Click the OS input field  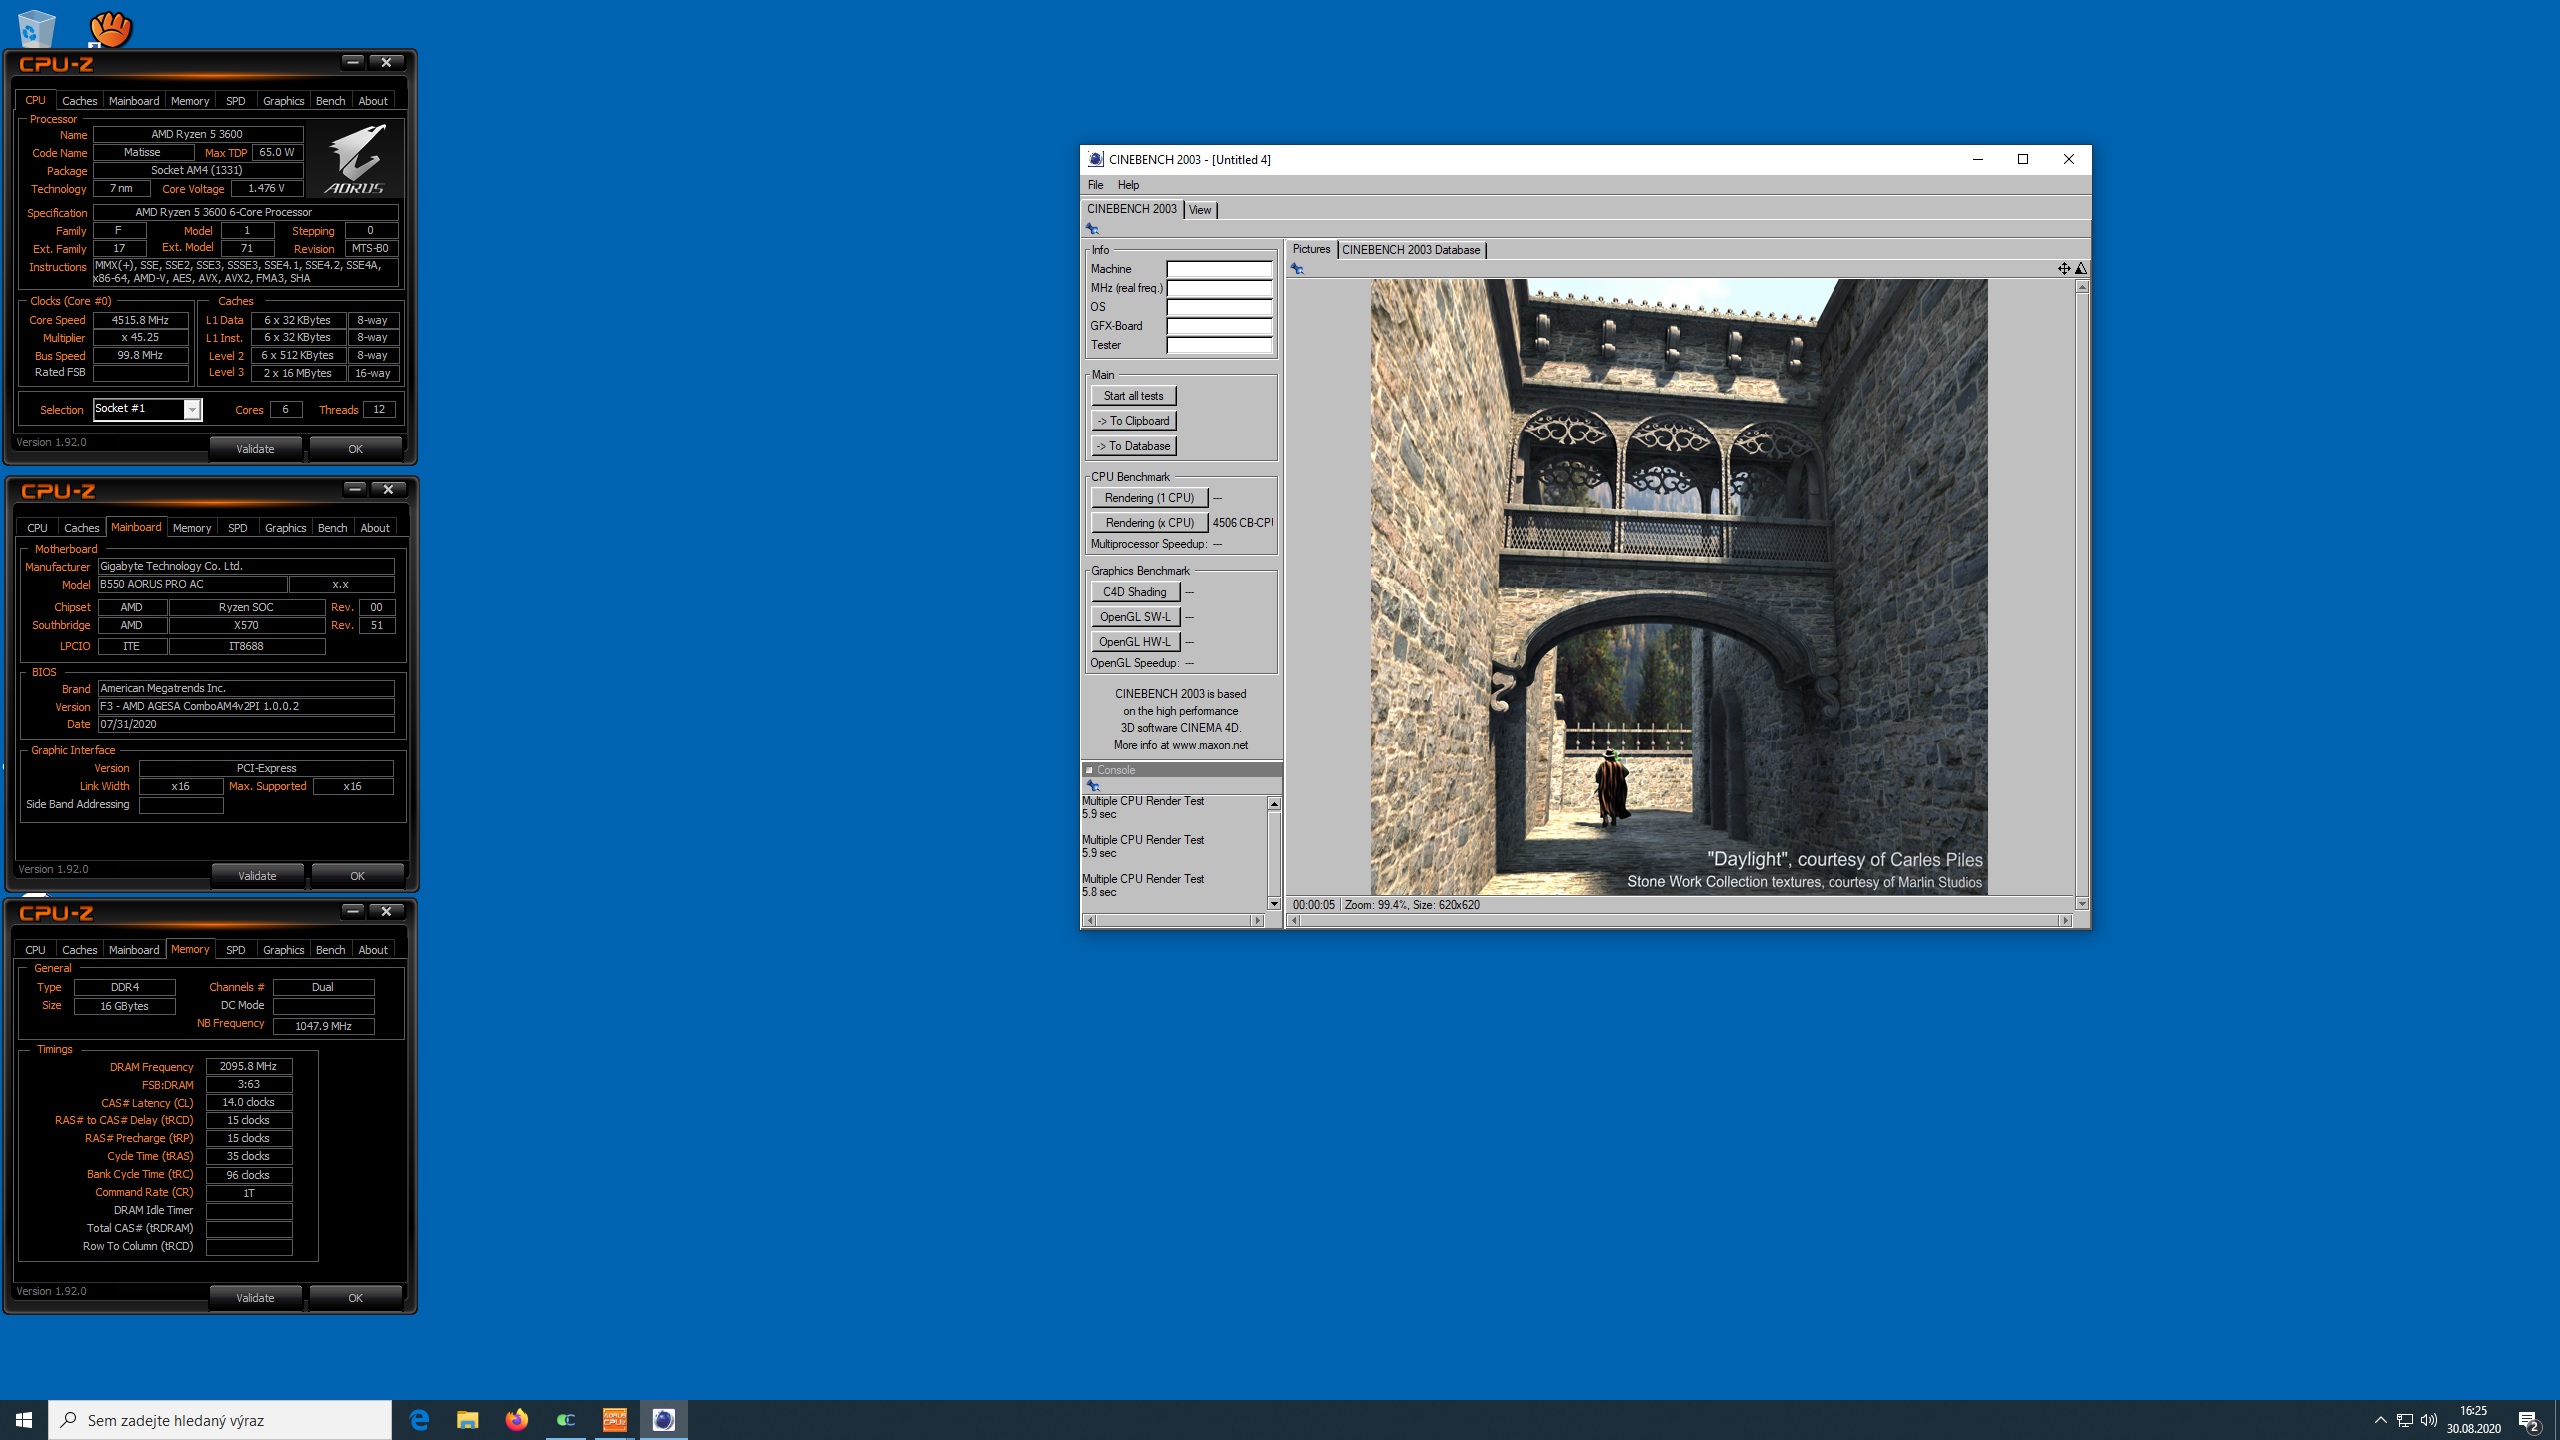pos(1219,307)
